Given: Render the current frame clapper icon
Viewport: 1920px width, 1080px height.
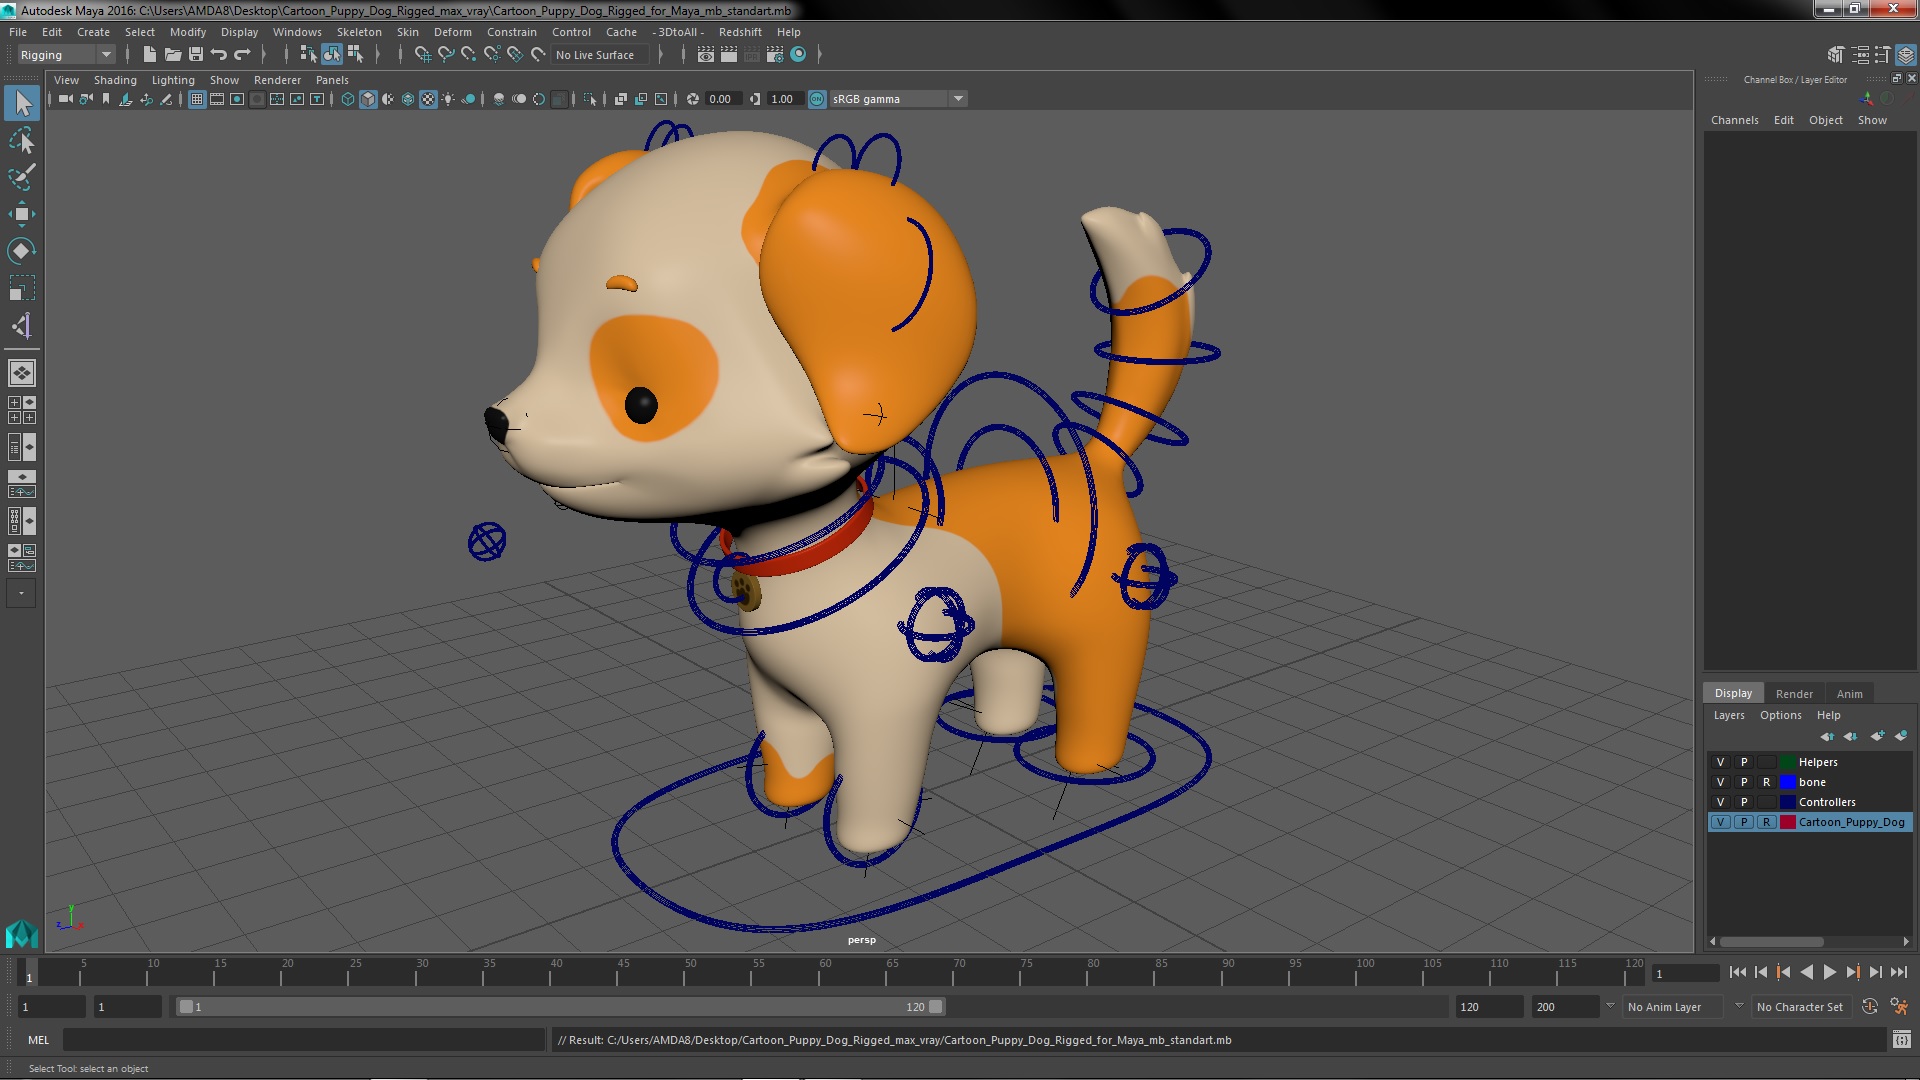Looking at the screenshot, I should point(729,55).
